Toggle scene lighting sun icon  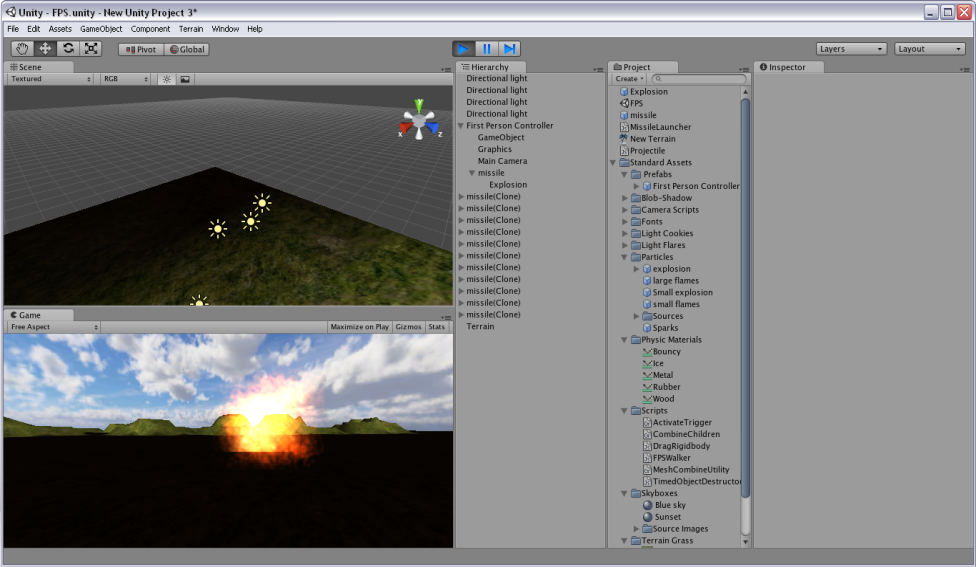[x=166, y=79]
